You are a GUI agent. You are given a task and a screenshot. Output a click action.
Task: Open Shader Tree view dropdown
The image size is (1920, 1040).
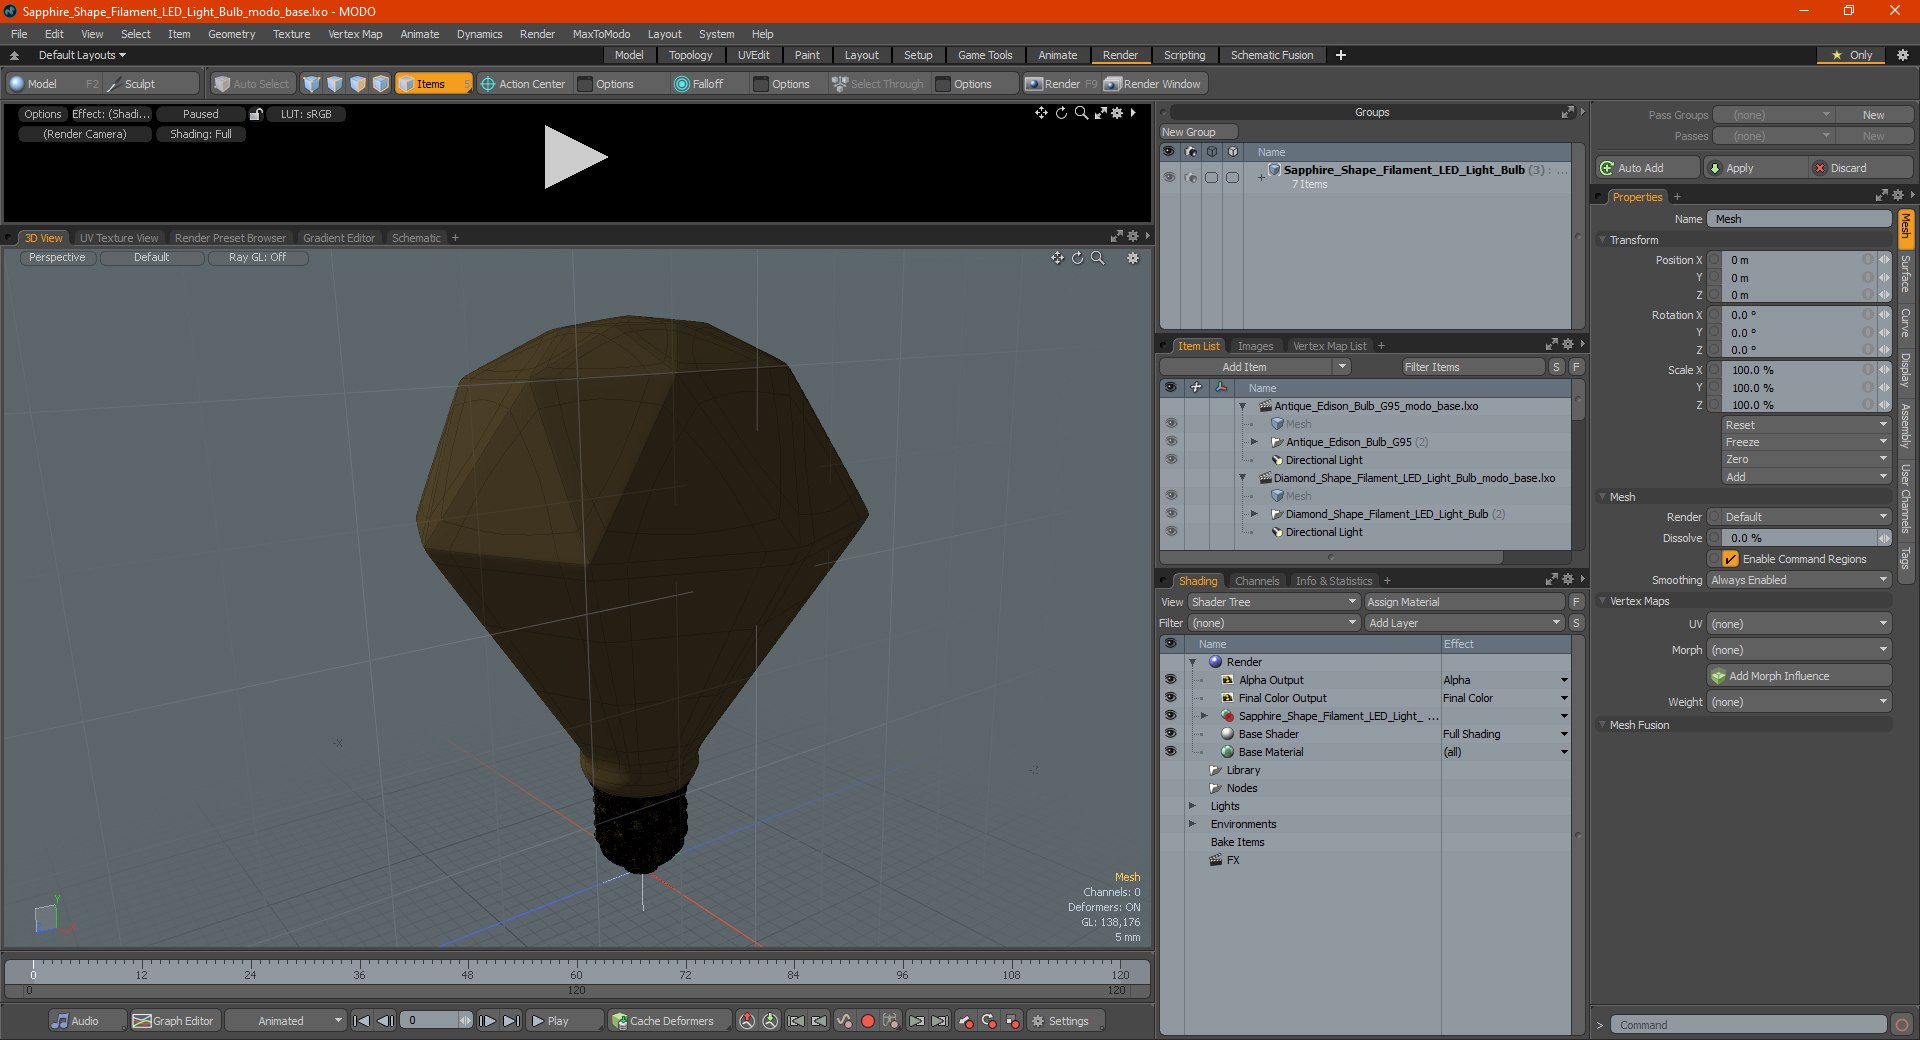pos(1273,602)
